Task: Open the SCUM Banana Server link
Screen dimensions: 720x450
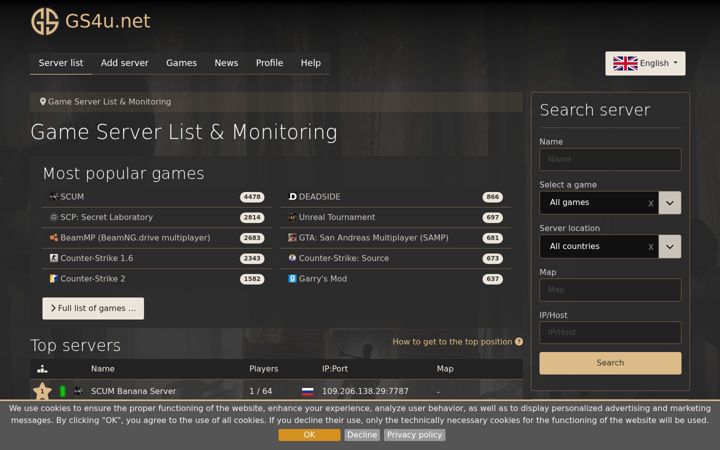Action: 133,391
